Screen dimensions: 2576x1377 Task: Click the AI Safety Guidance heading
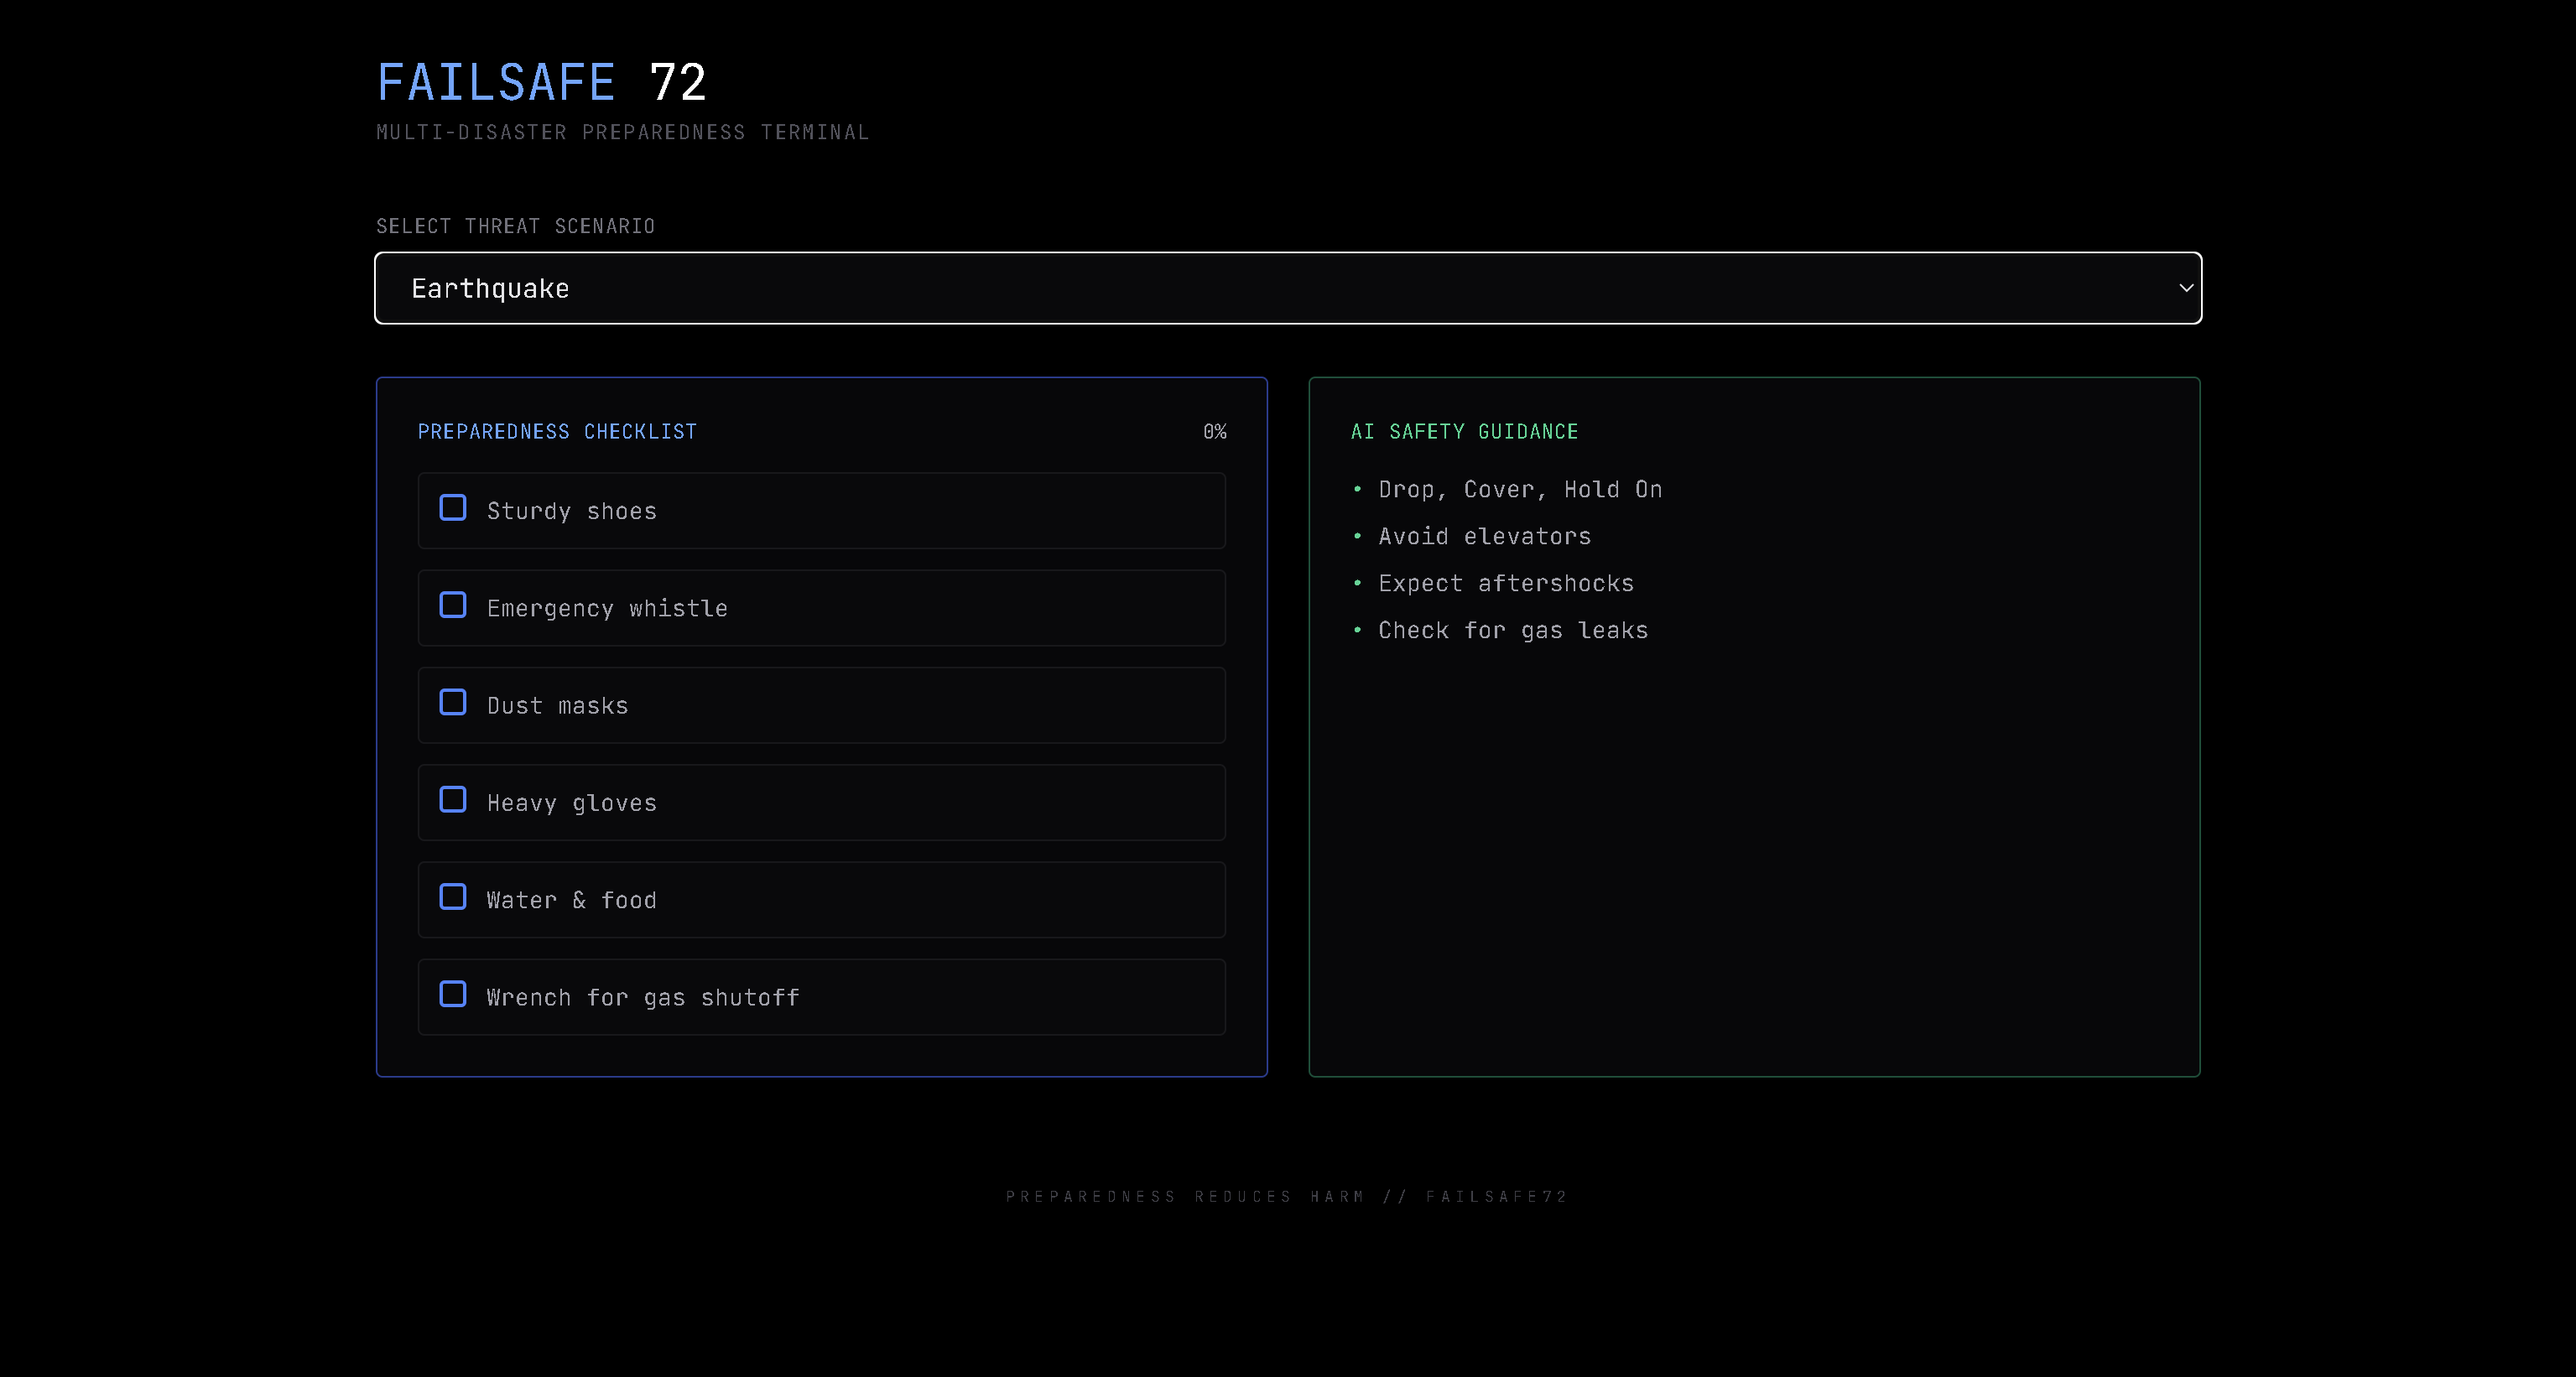[1464, 432]
